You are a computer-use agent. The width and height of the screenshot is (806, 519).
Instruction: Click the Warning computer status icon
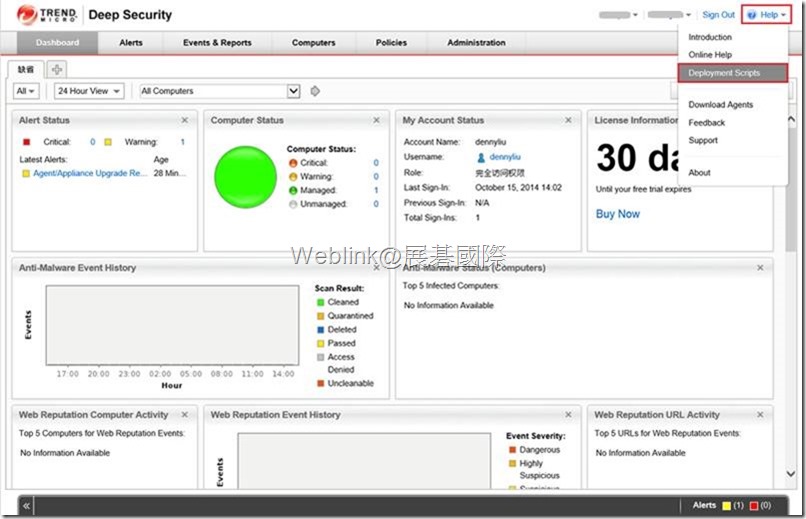click(x=293, y=177)
